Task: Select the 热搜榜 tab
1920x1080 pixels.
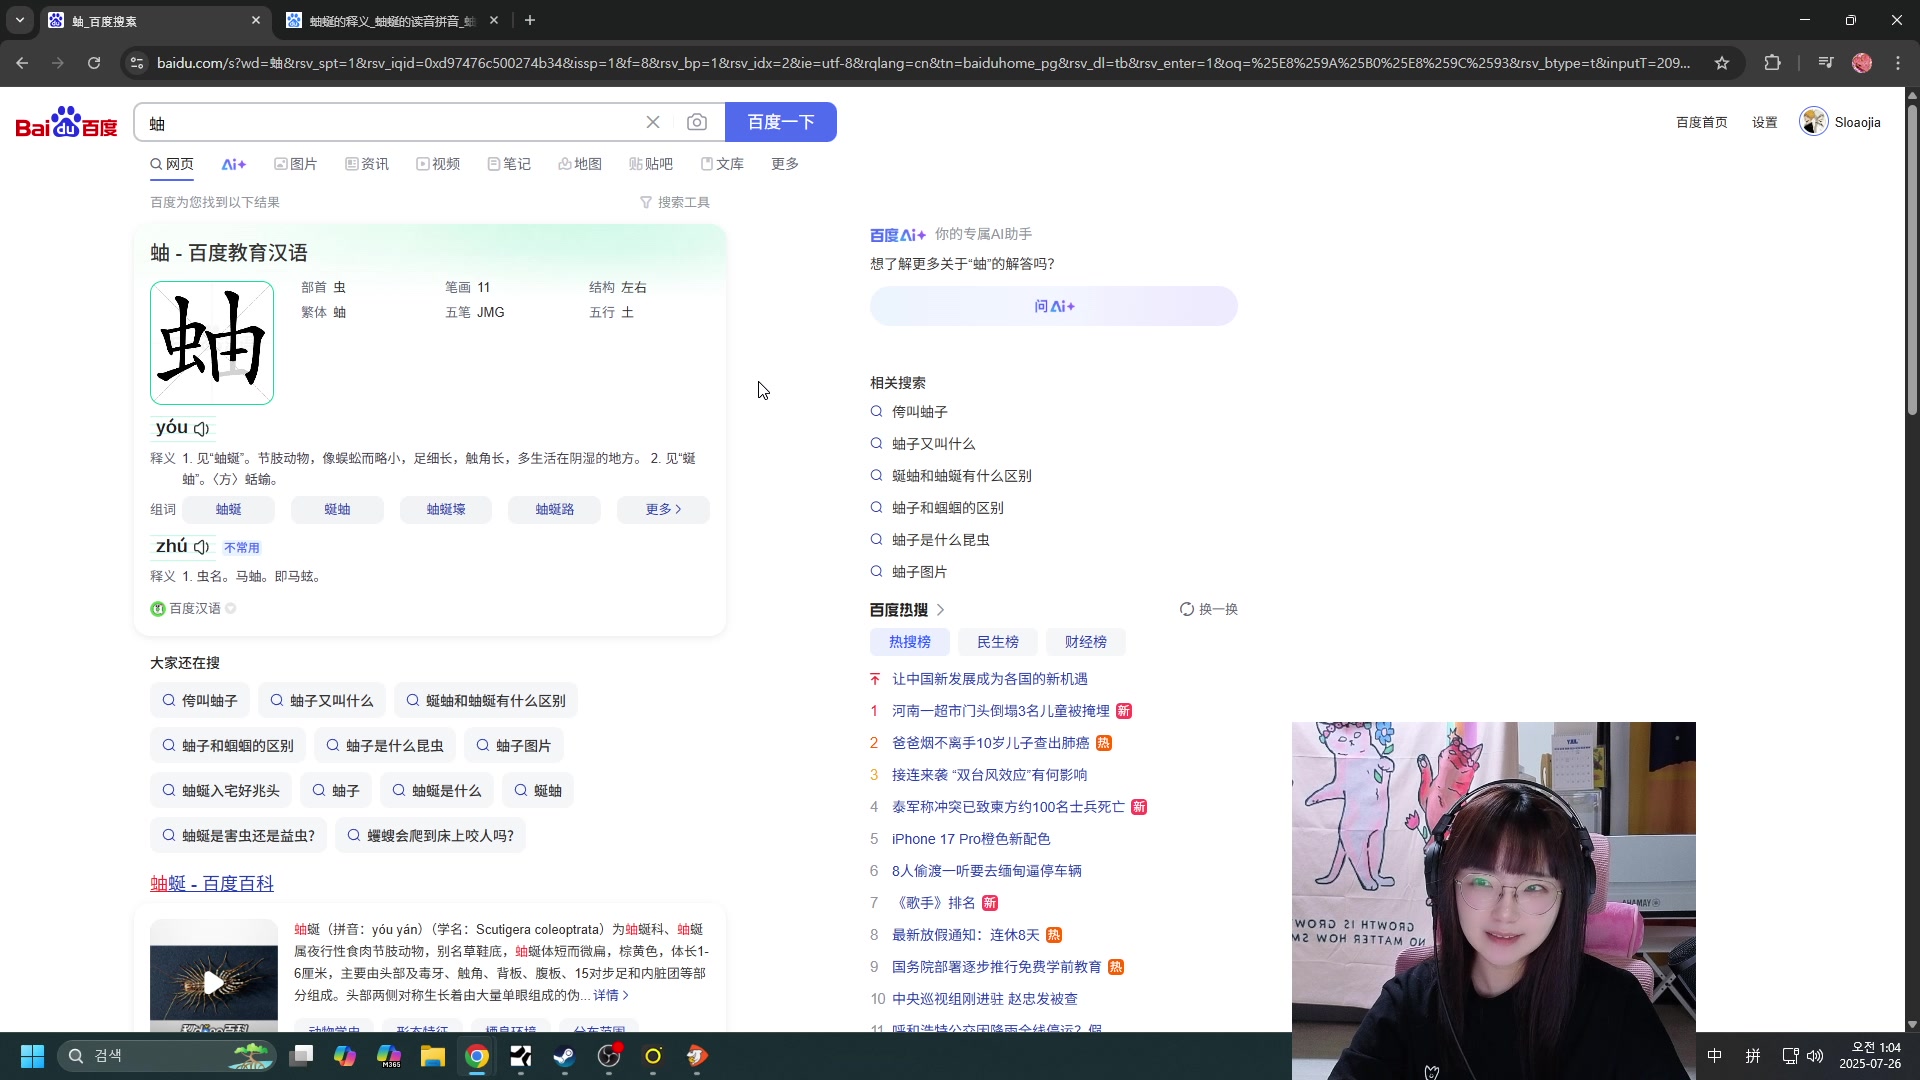Action: pos(910,642)
